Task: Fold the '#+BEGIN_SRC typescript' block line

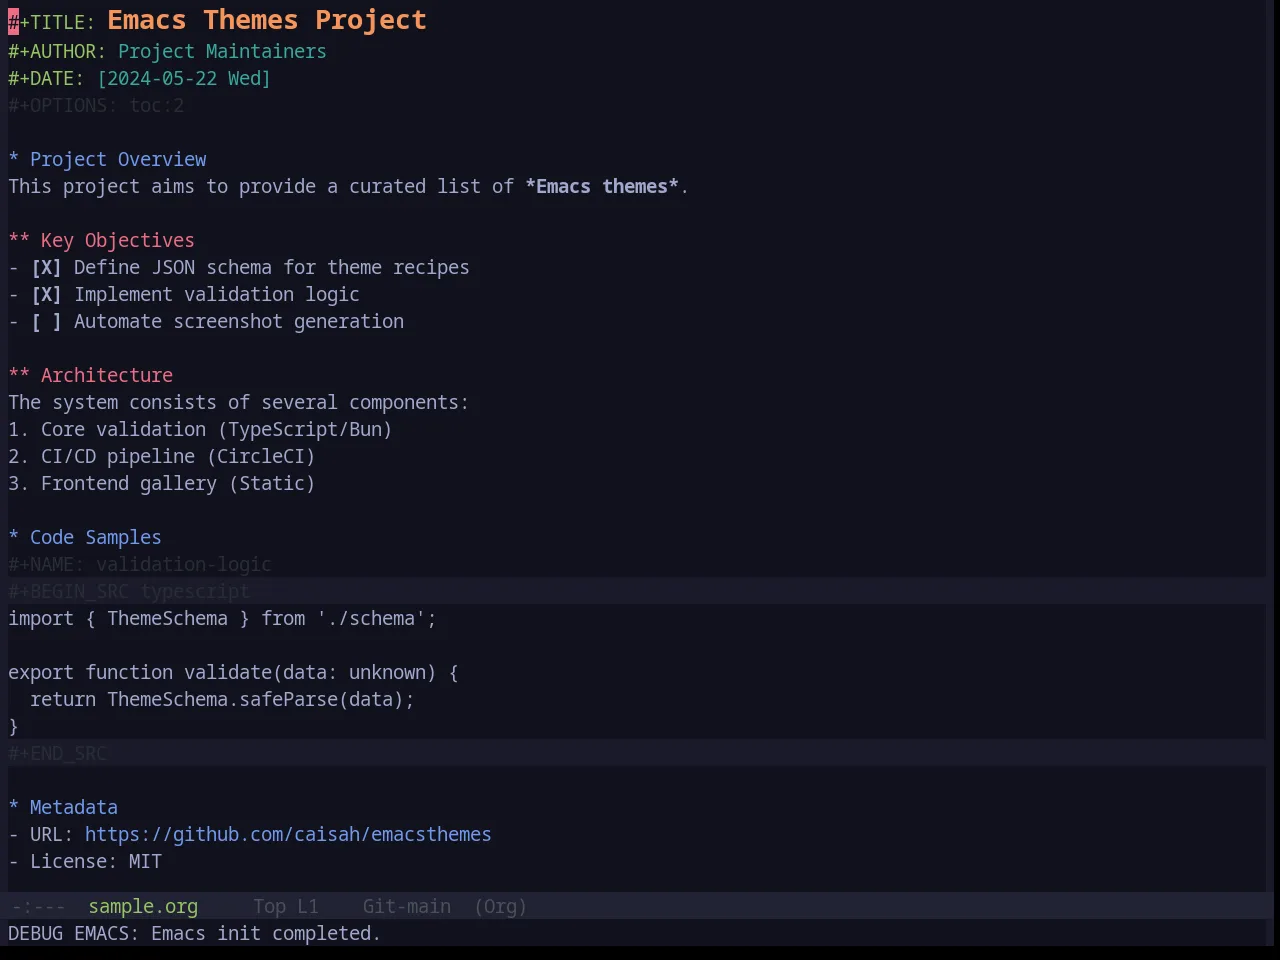Action: [129, 592]
